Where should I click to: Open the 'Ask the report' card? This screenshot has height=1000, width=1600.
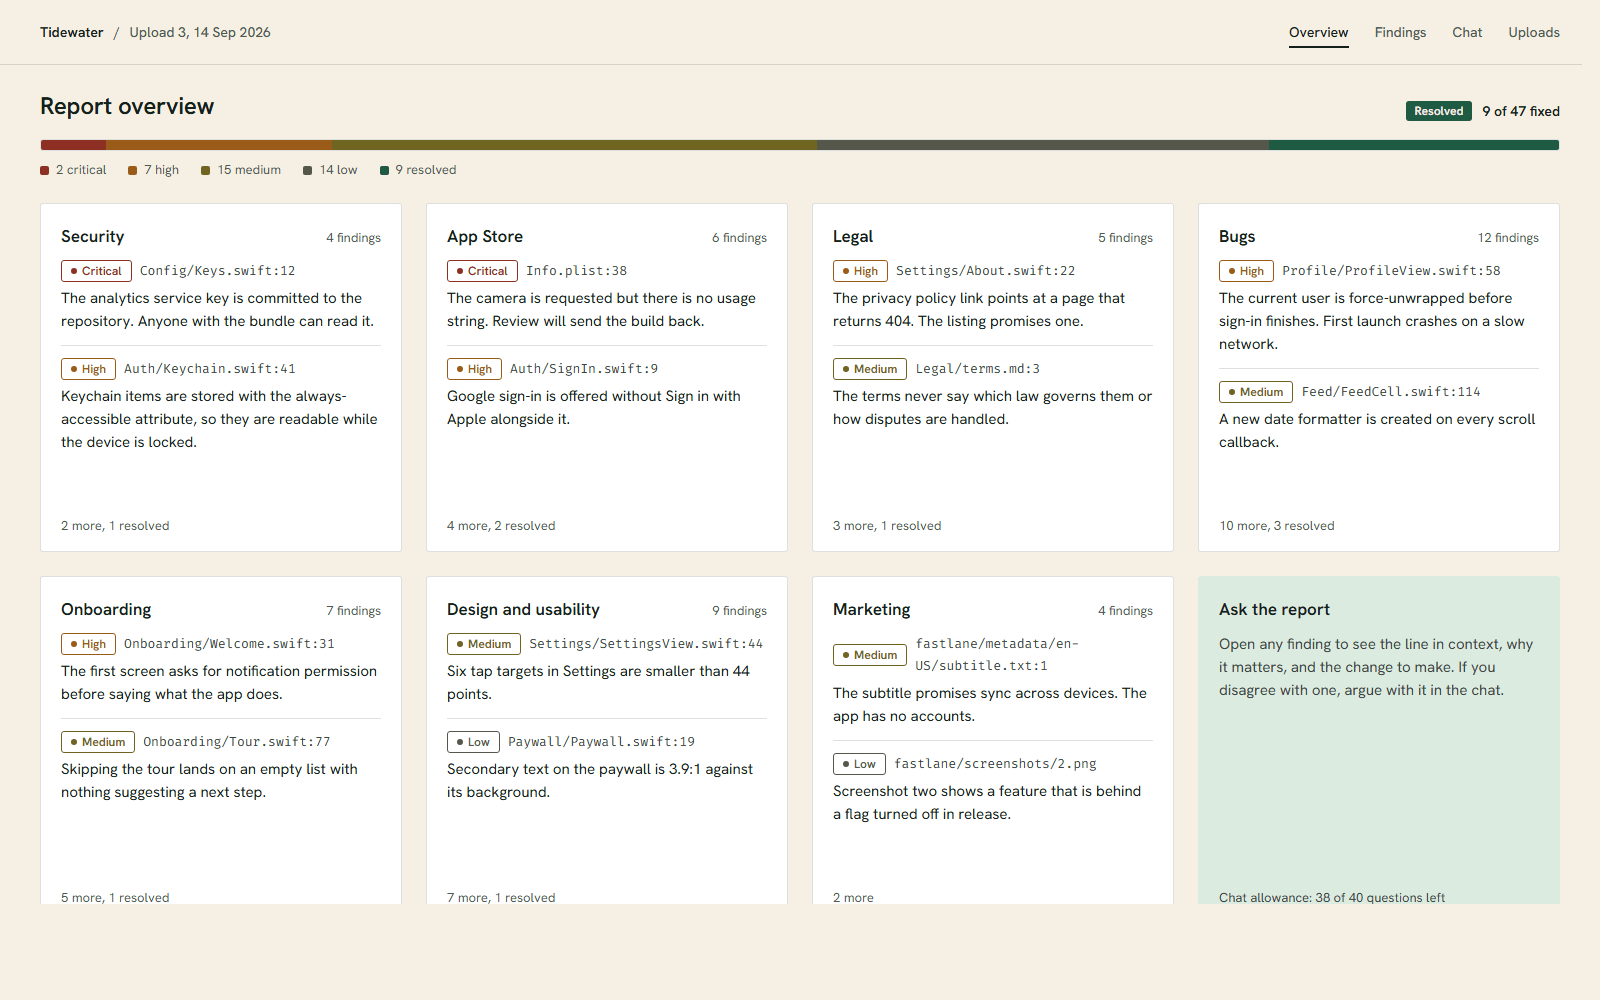coord(1378,740)
